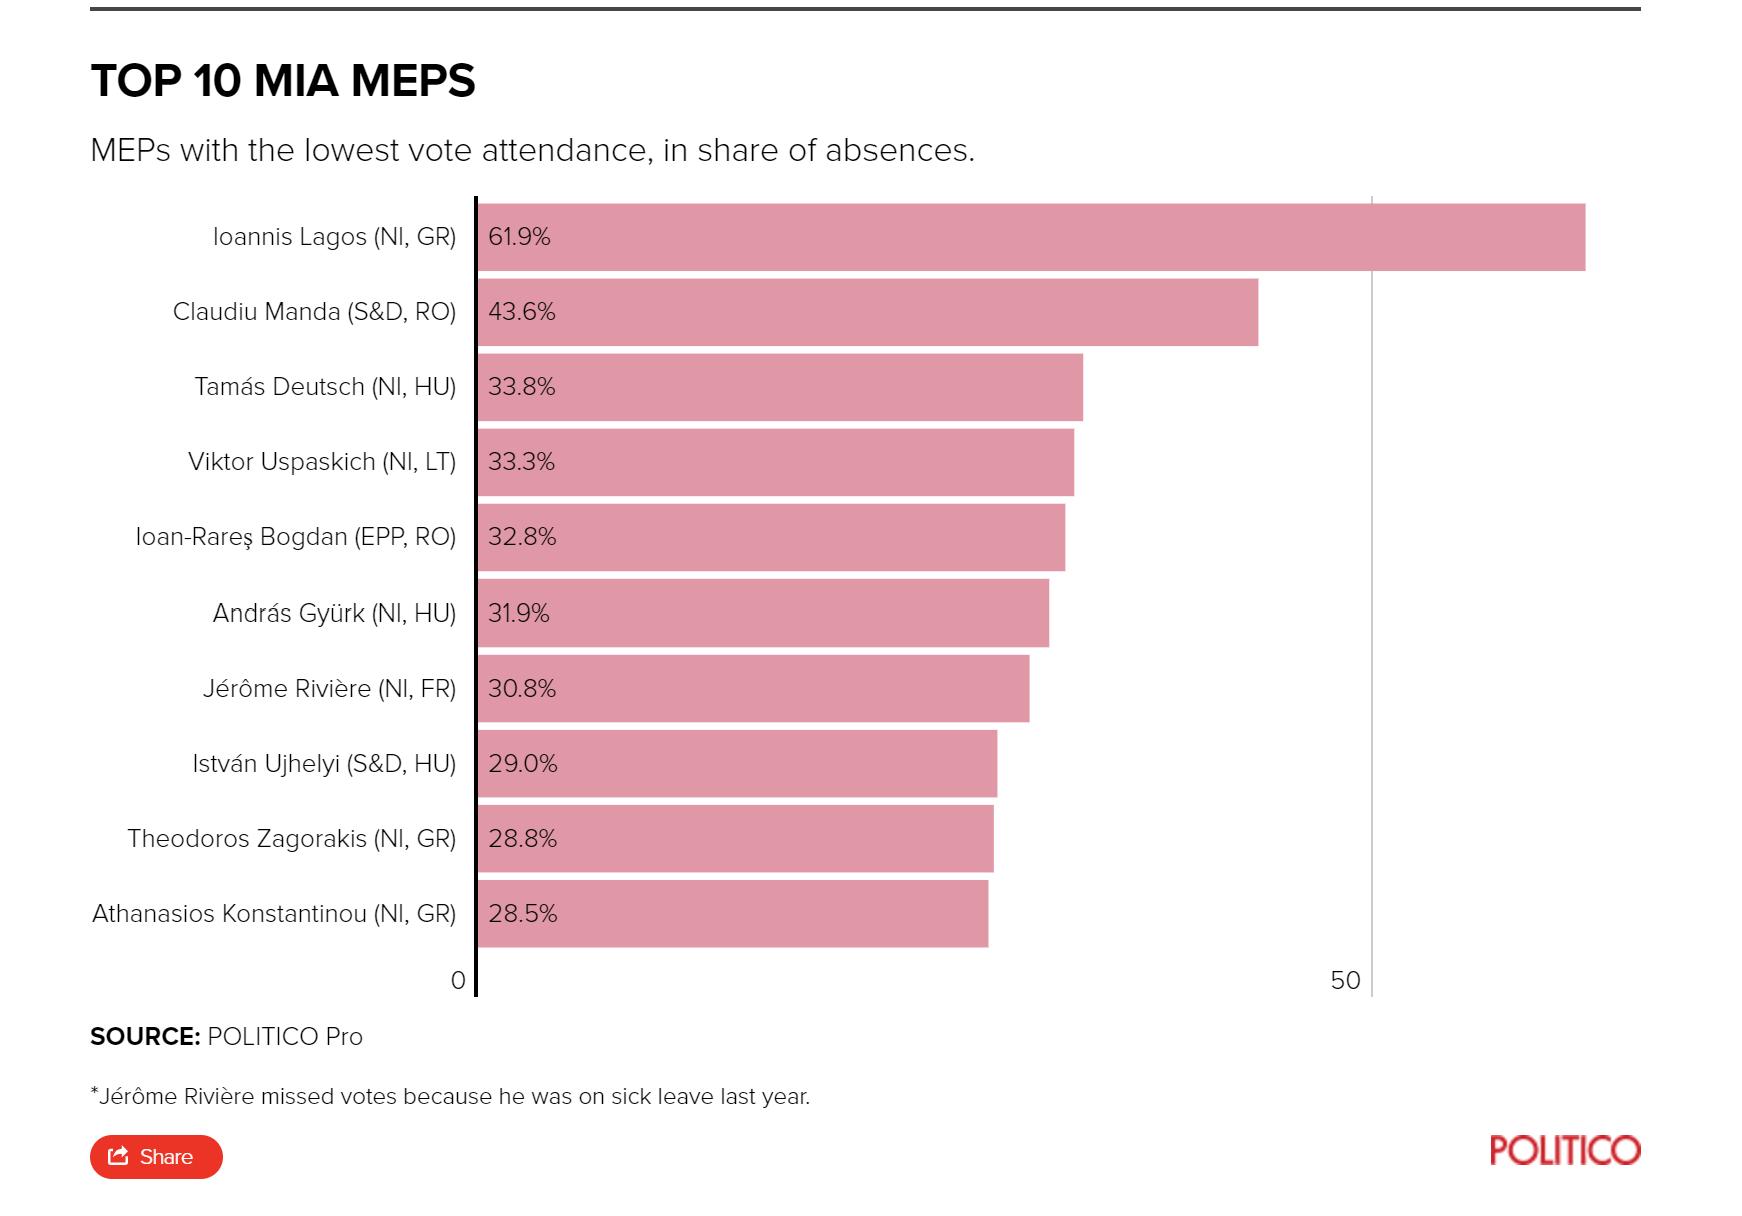Click the Claudiu Manda name label

coord(314,312)
